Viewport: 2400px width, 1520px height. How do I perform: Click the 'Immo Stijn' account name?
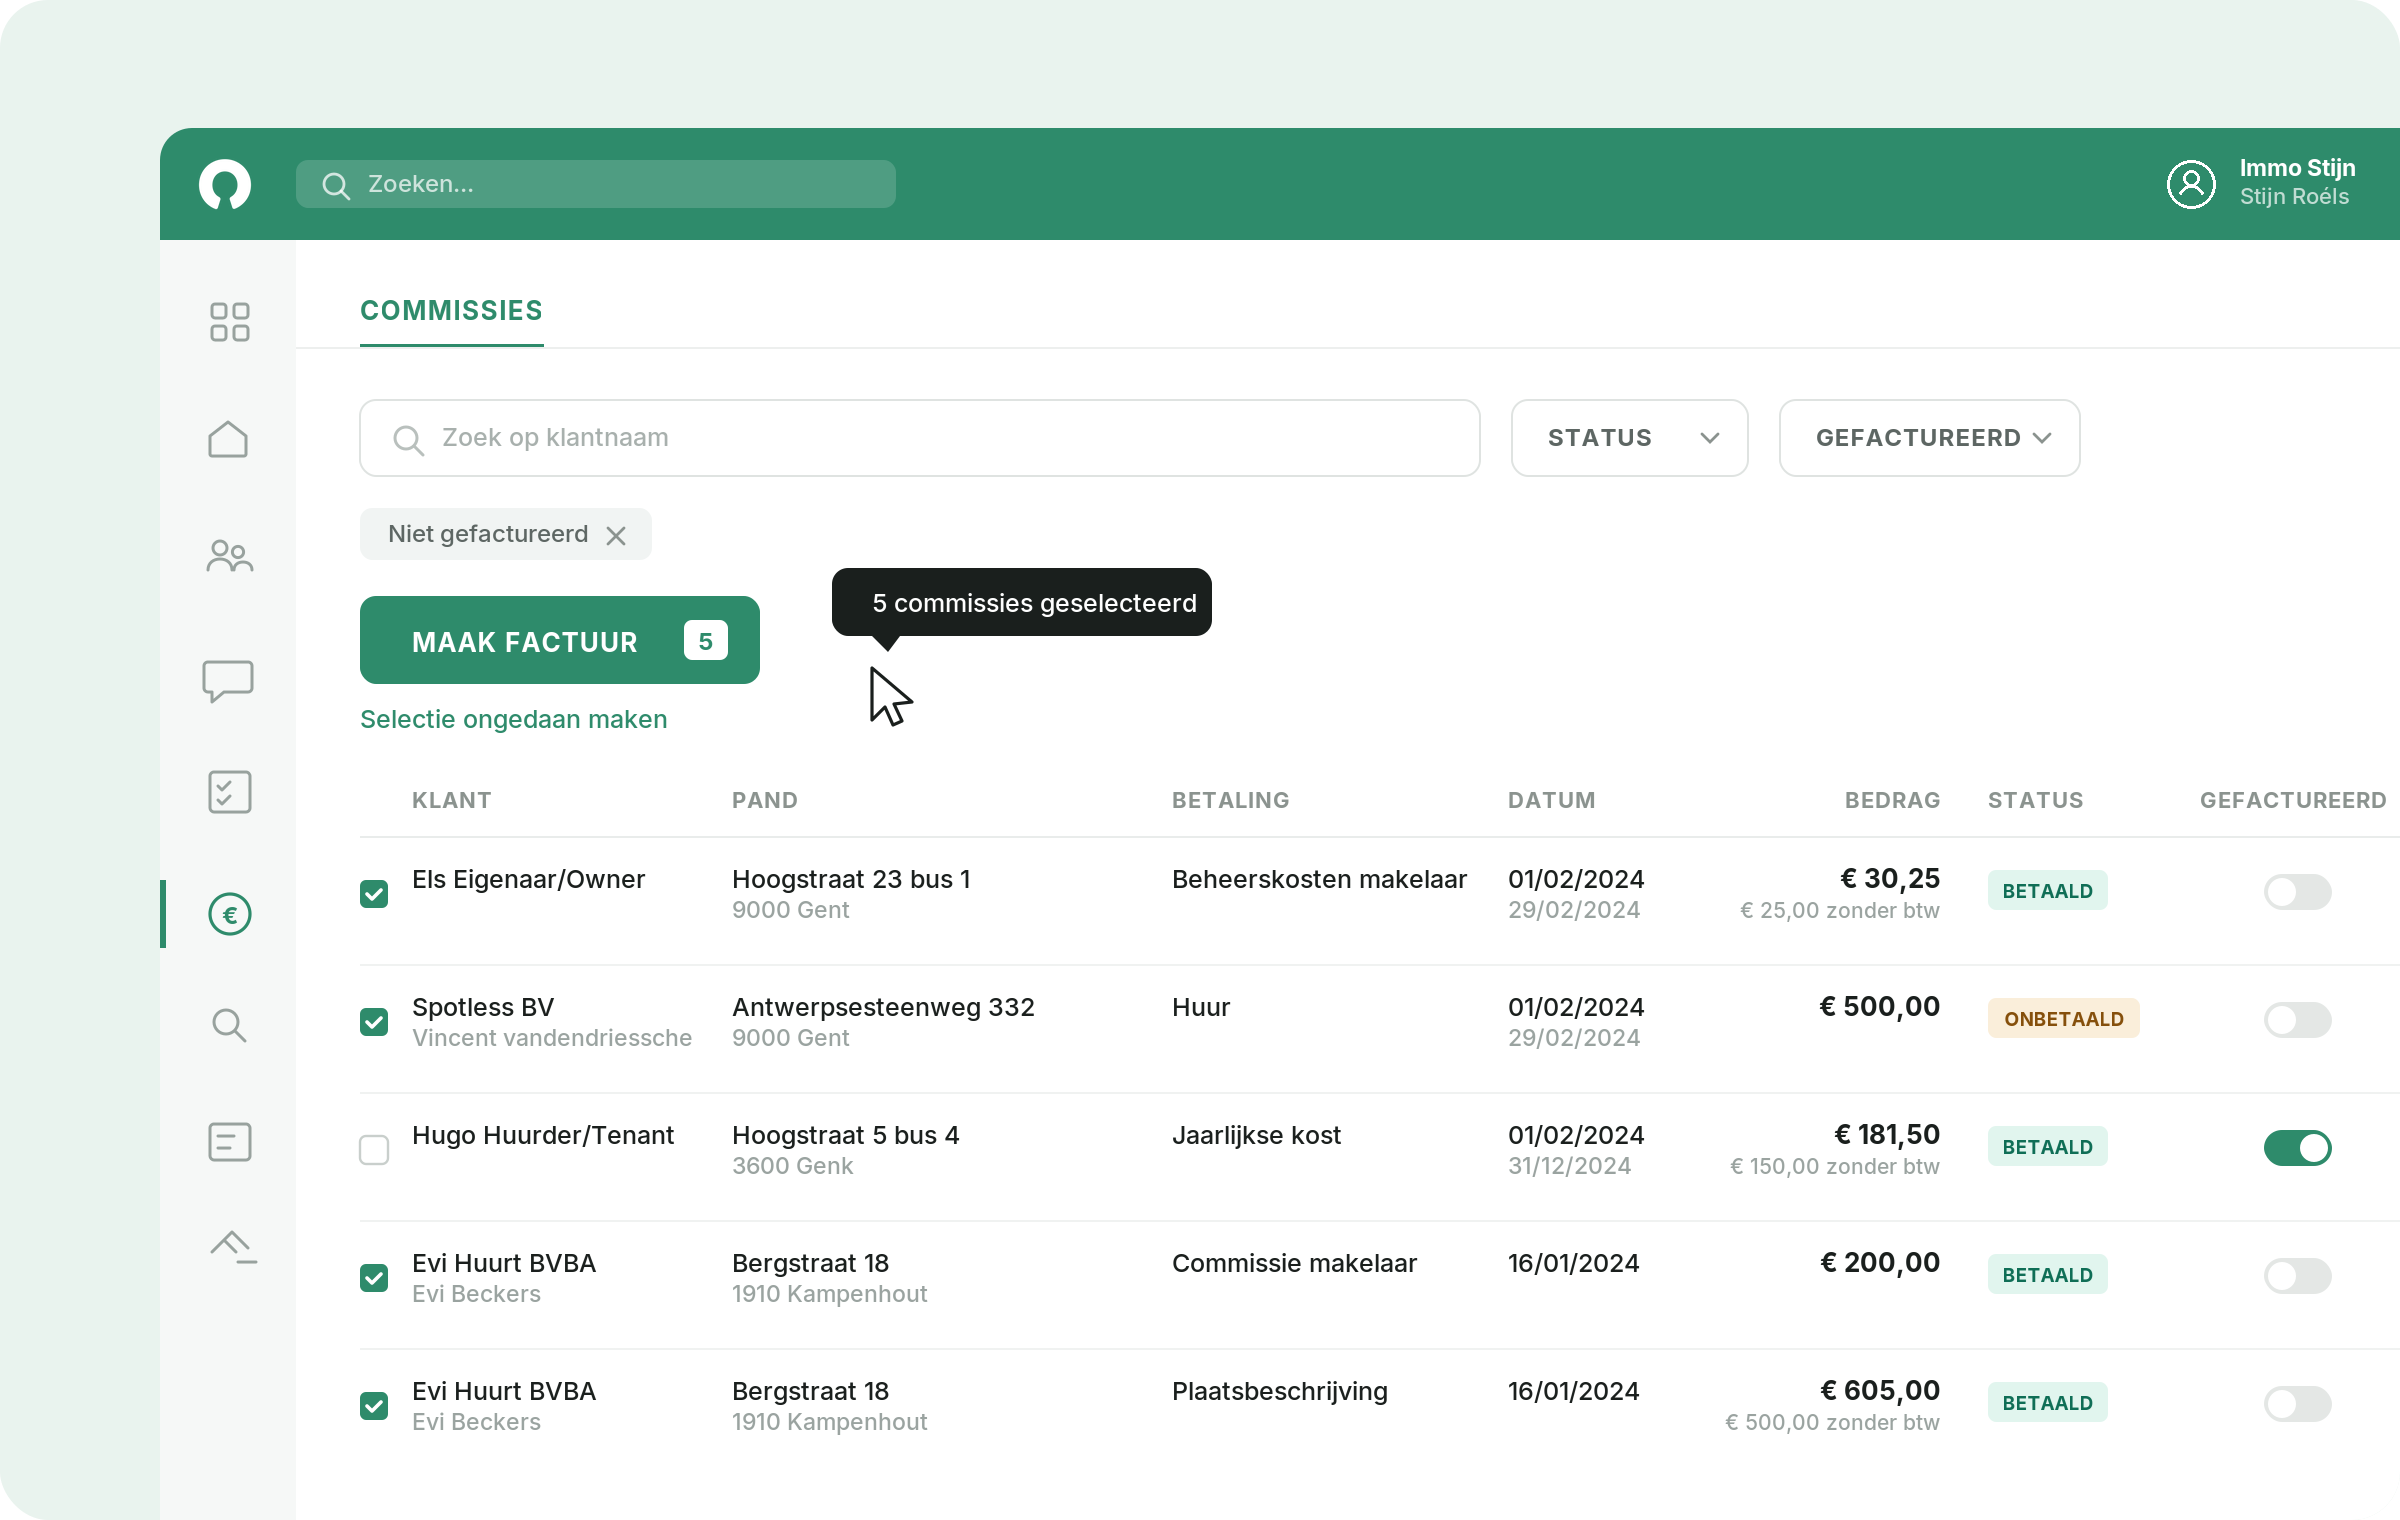click(2297, 168)
